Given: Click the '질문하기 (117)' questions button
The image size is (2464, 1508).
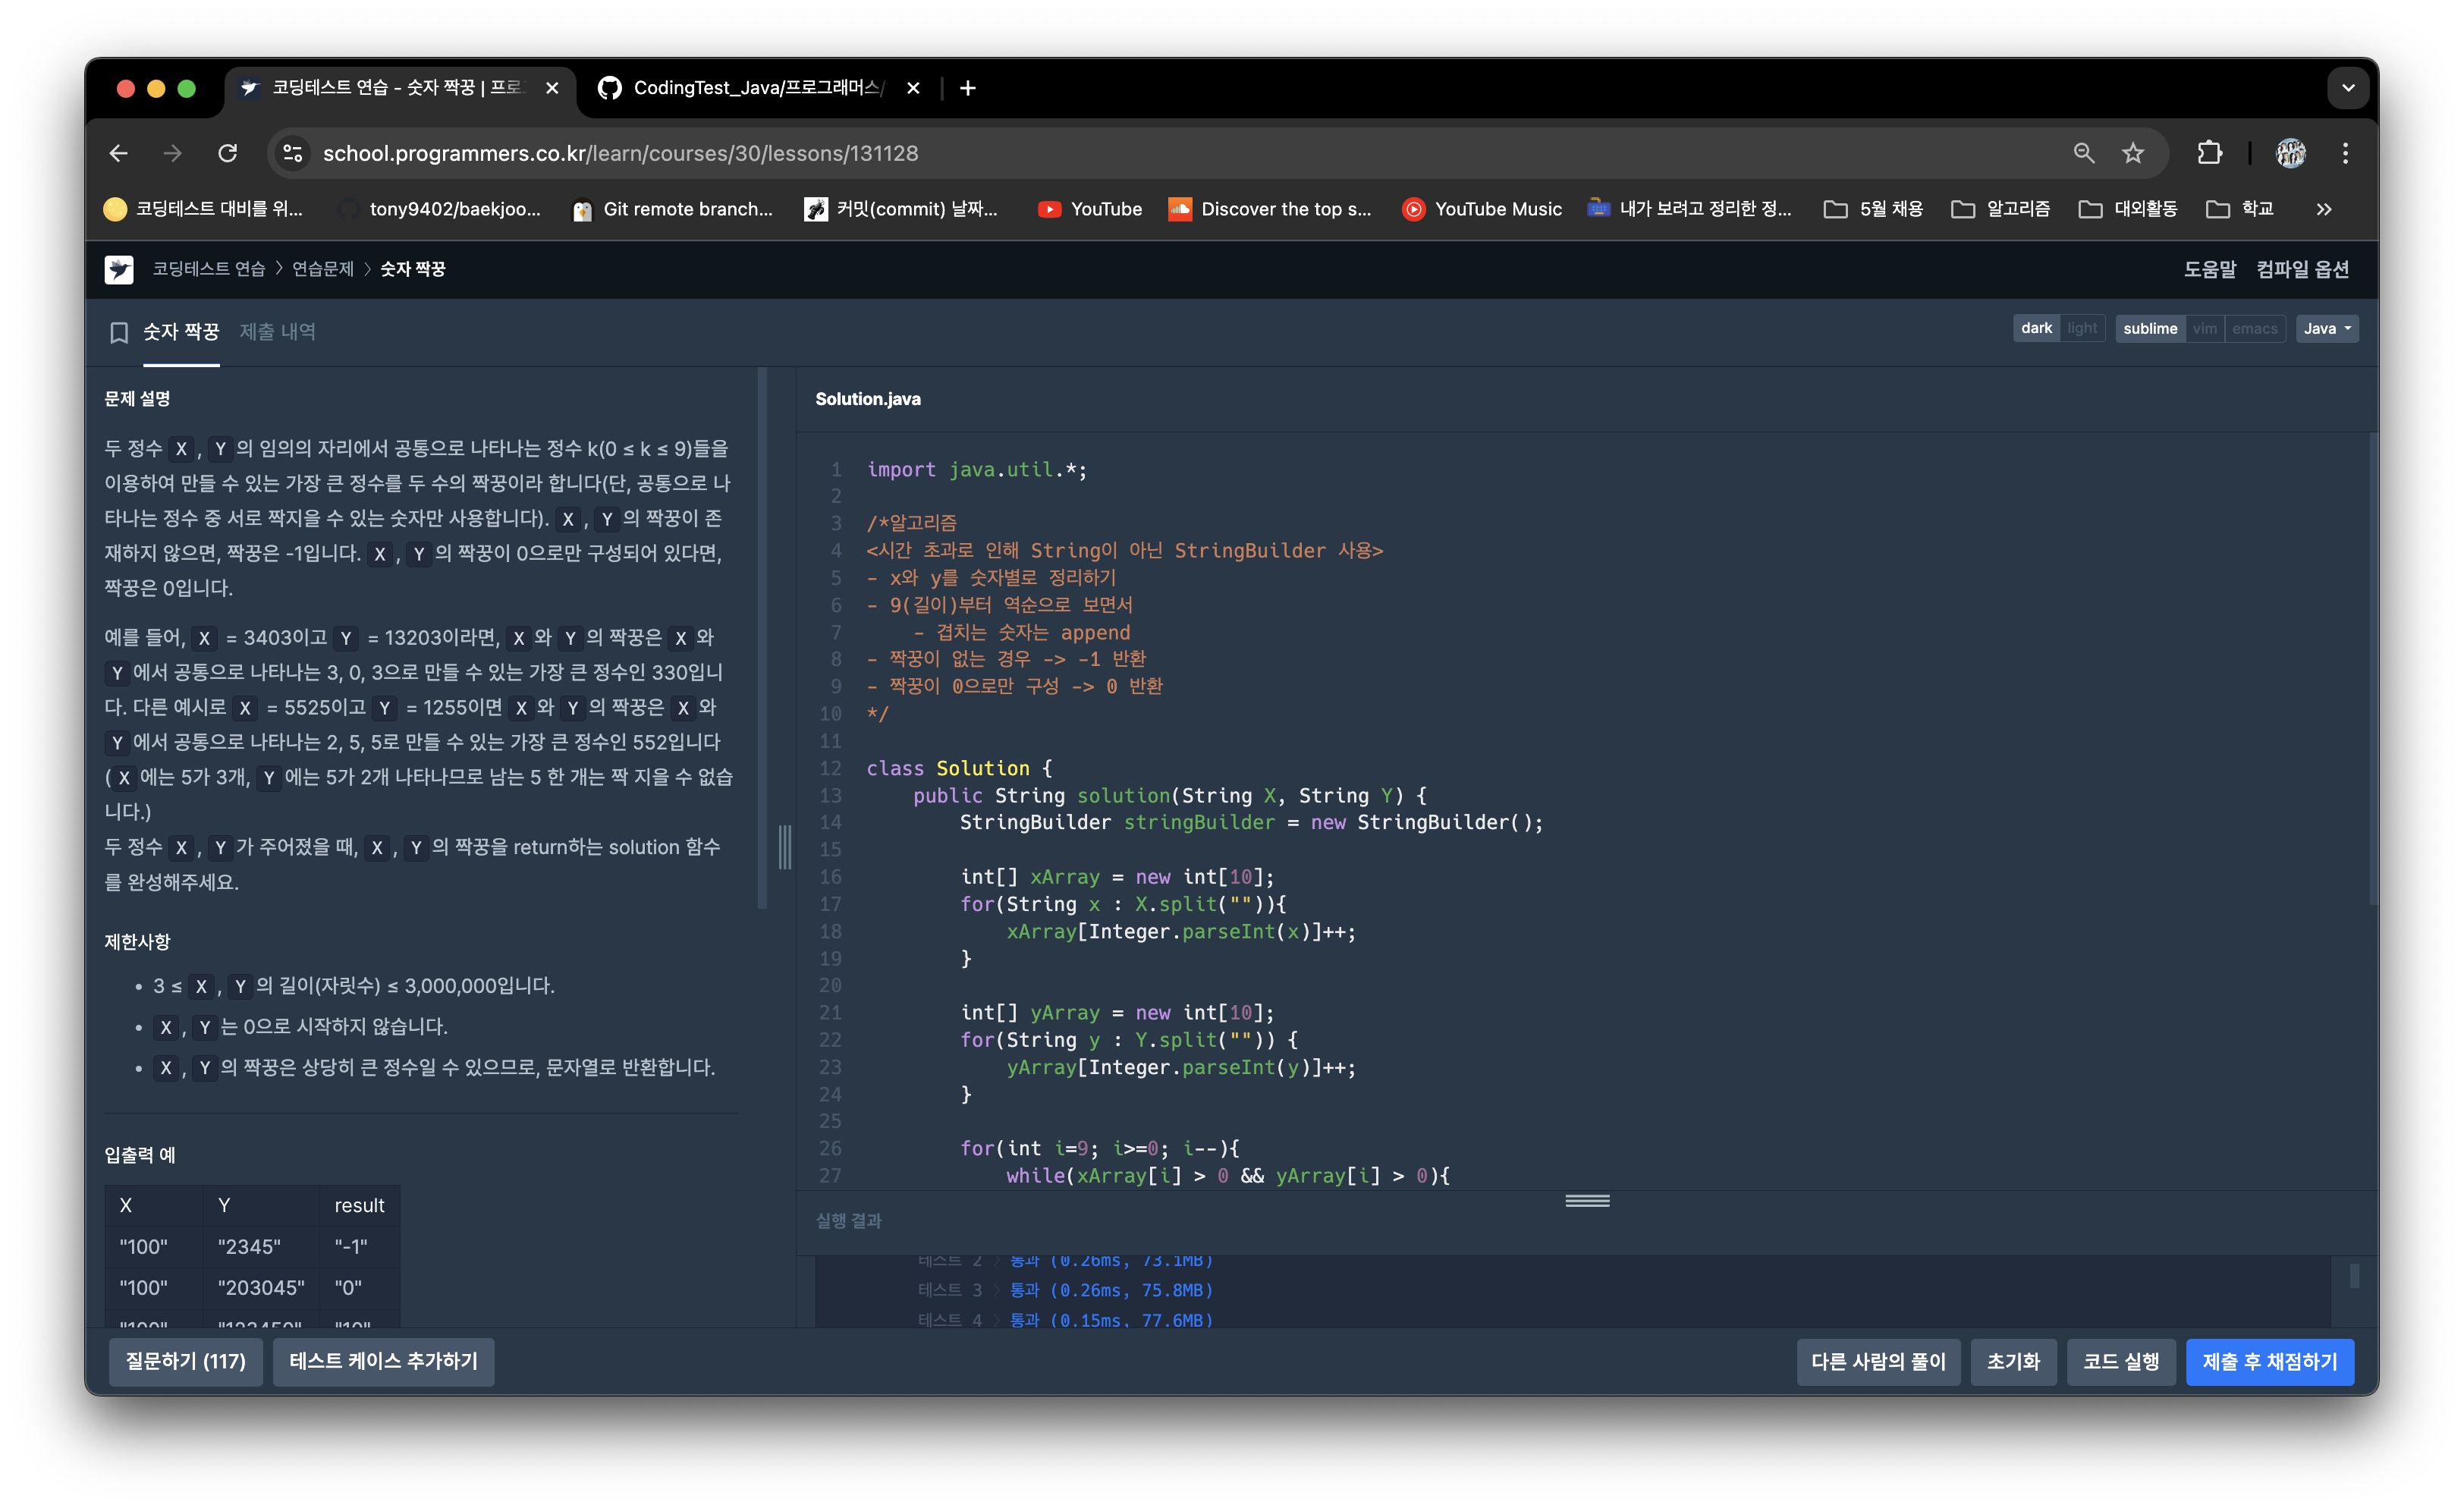Looking at the screenshot, I should coord(181,1360).
